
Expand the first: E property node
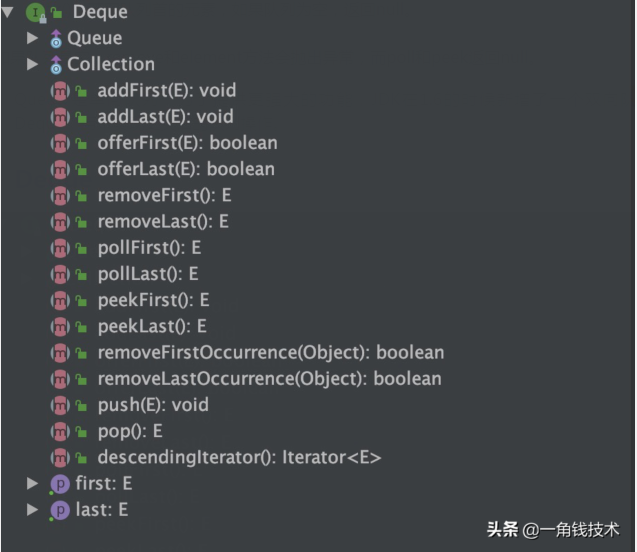[x=33, y=484]
